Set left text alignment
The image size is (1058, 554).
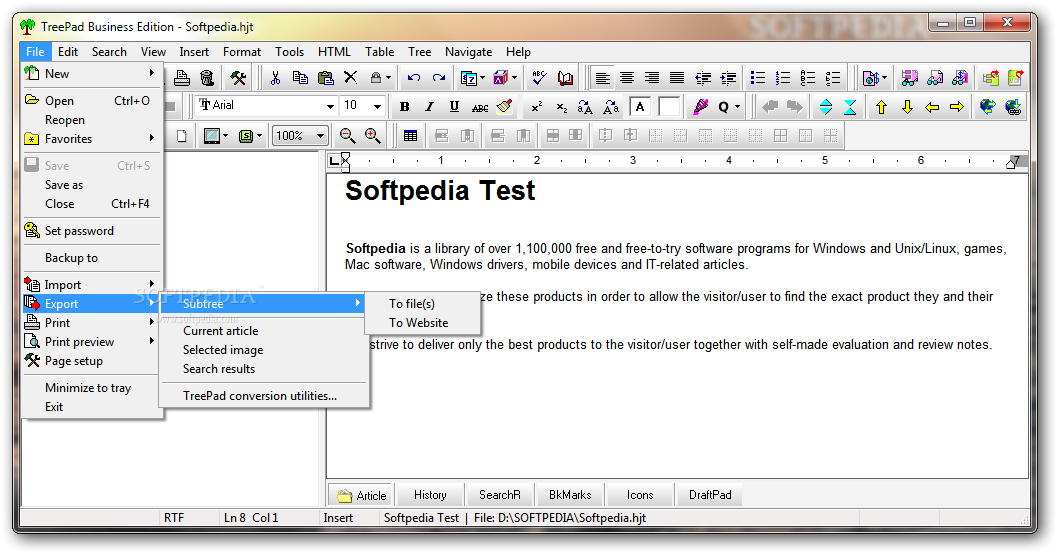click(602, 78)
